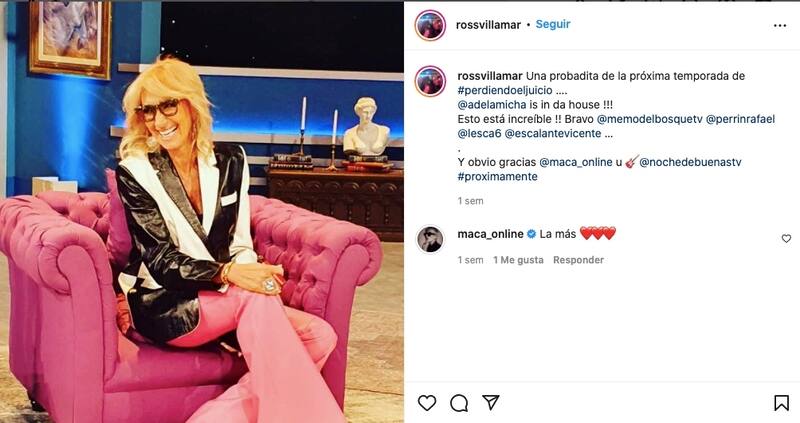Screen dimensions: 800x423
Task: Save the post with the bookmark icon
Action: click(x=781, y=403)
